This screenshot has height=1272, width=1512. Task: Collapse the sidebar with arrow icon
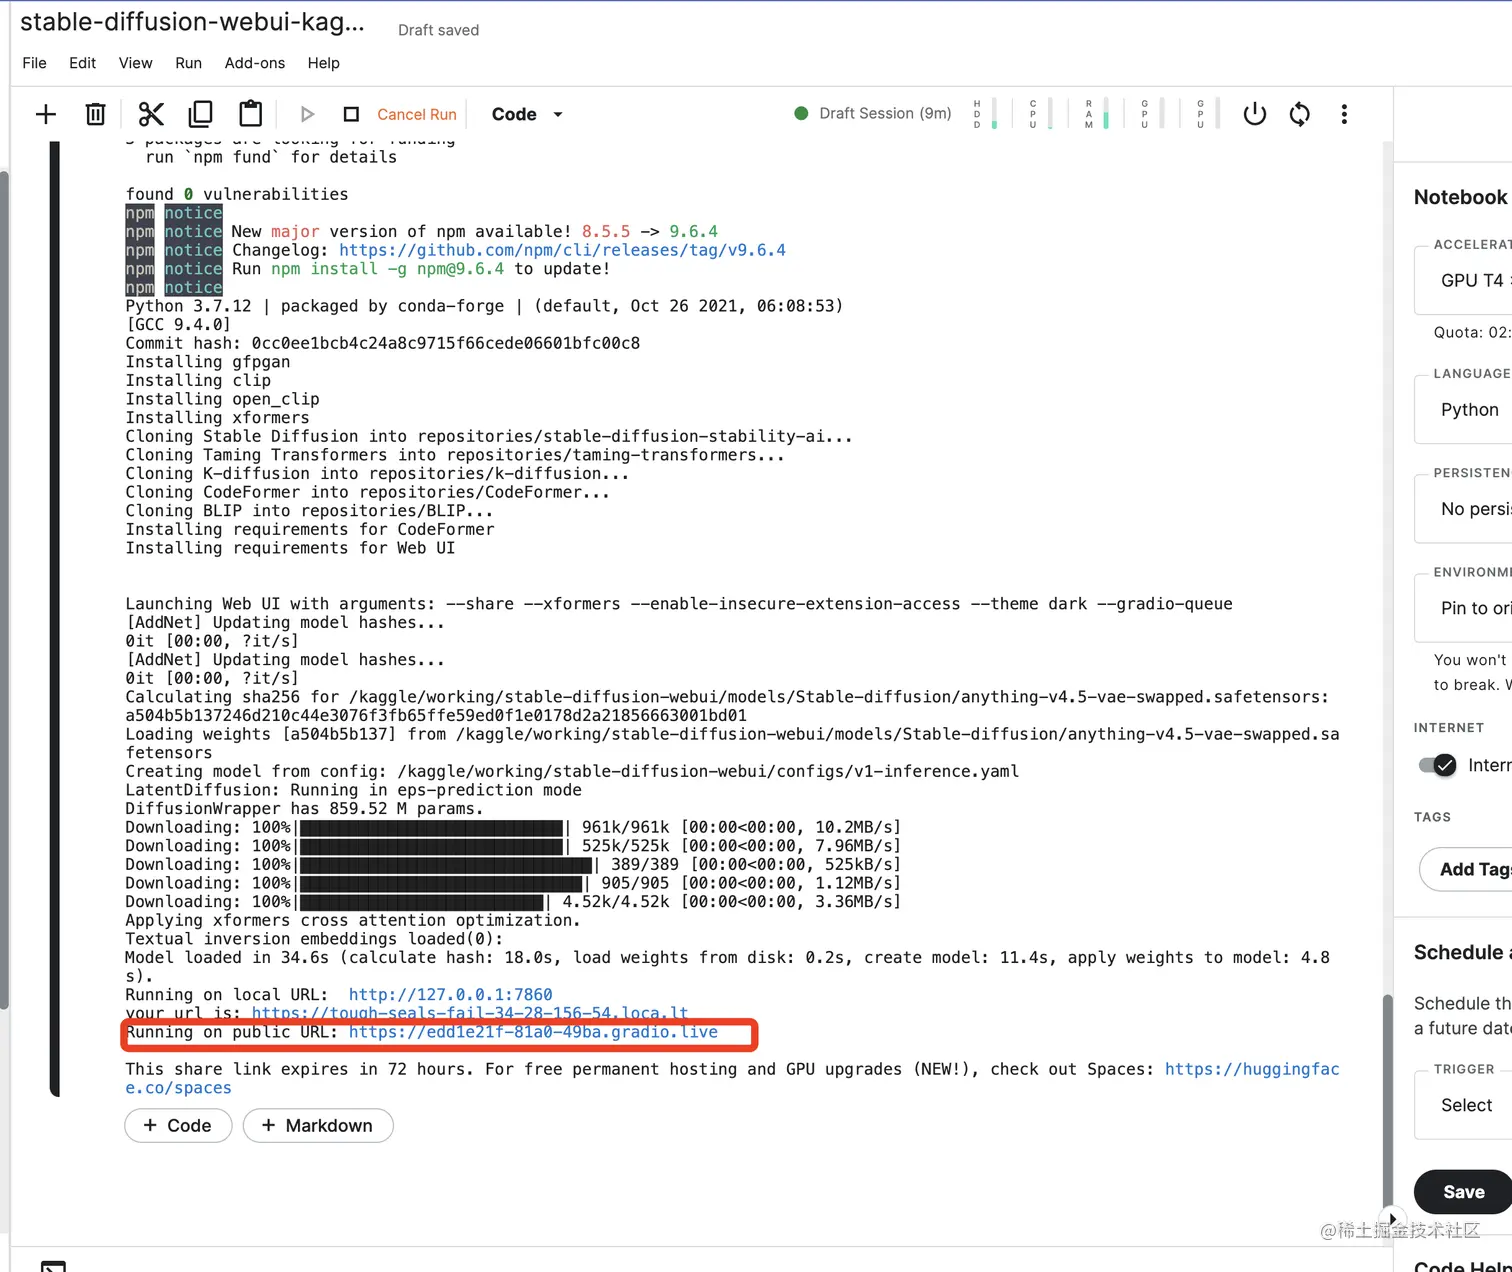coord(1392,1219)
